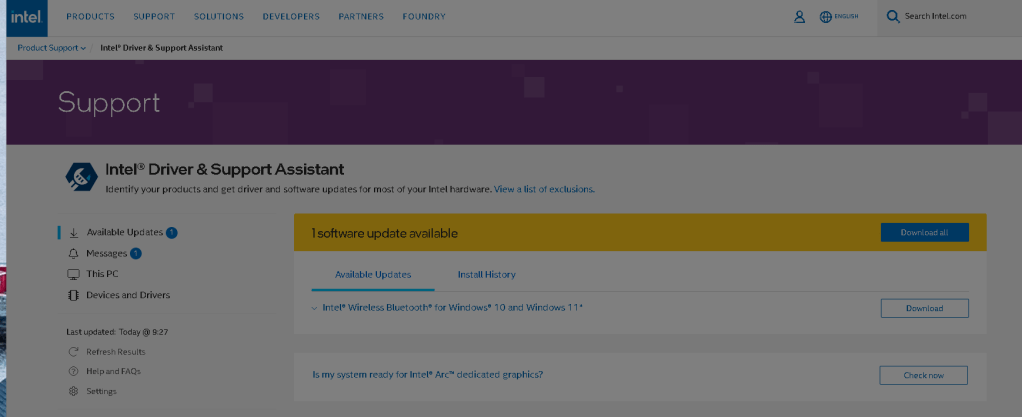Download the Wireless Bluetooth driver
Image resolution: width=1022 pixels, height=417 pixels.
(x=924, y=308)
